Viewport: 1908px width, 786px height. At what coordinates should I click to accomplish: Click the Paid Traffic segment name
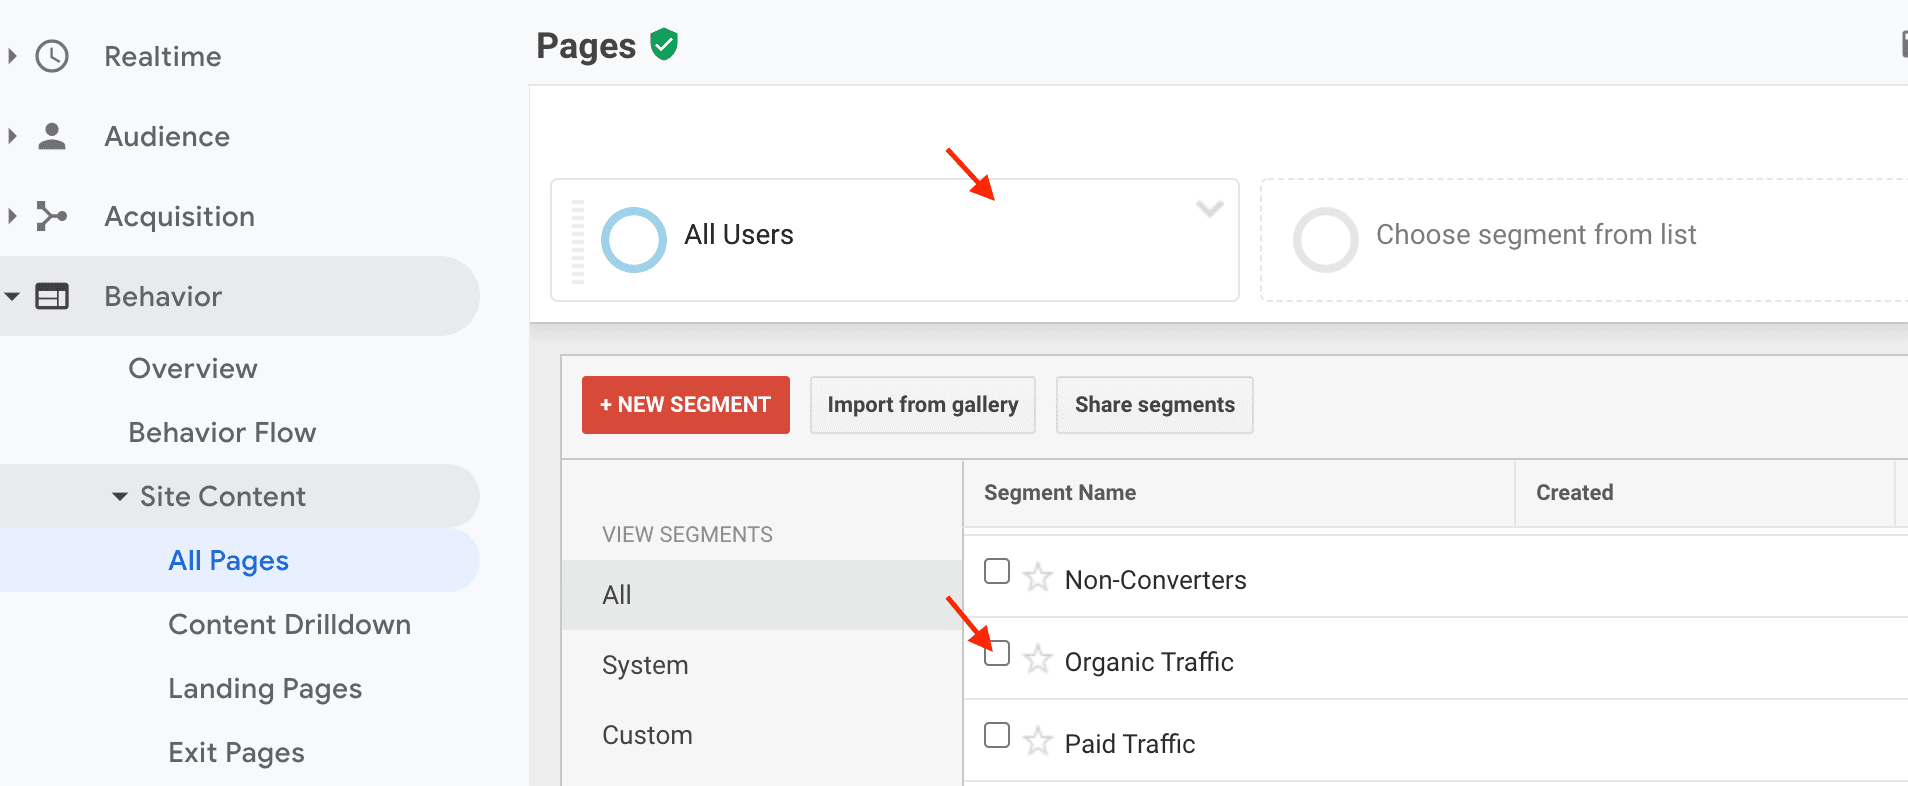(x=1130, y=744)
